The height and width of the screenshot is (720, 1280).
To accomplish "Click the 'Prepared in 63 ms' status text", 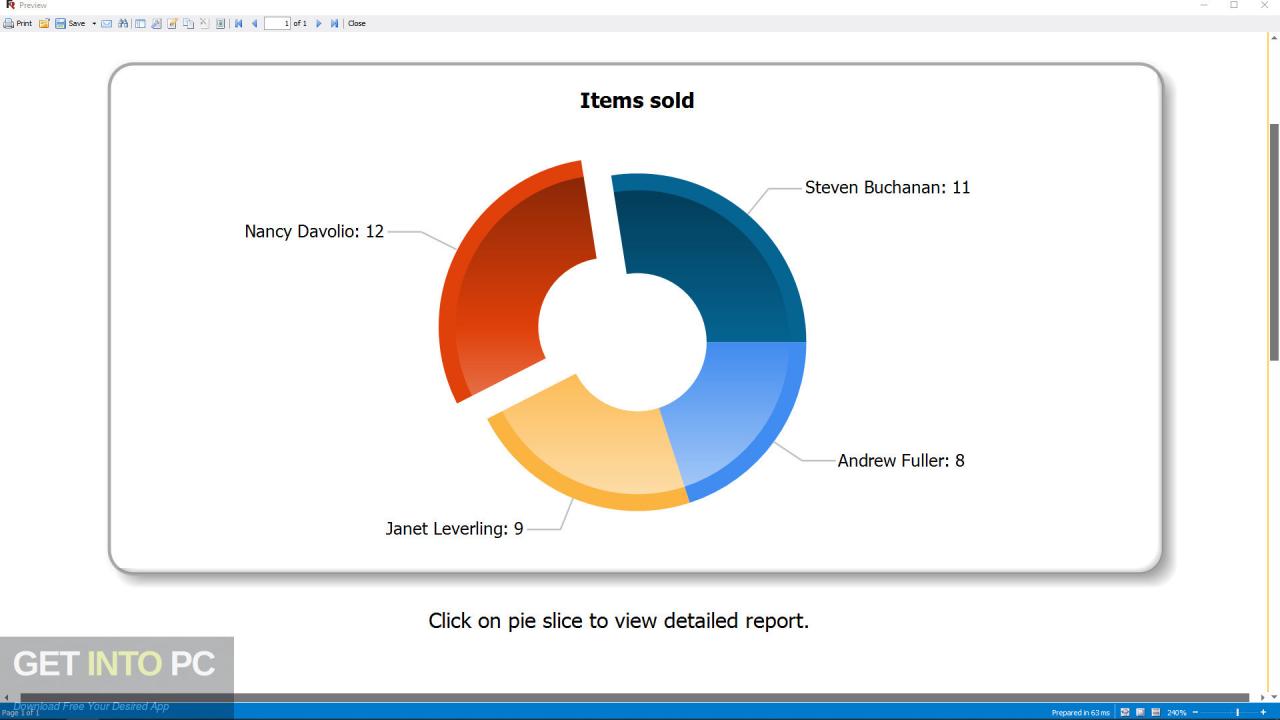I will [1081, 713].
